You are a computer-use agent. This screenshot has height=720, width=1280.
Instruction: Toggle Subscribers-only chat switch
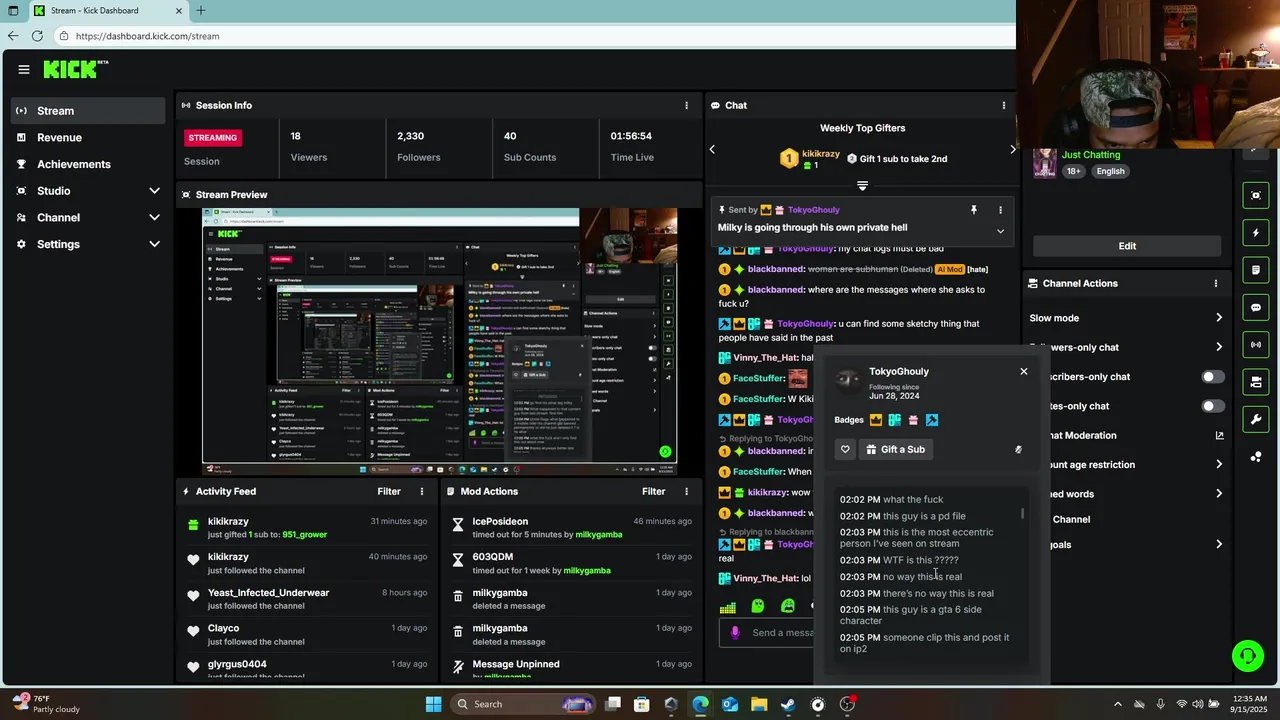pos(1212,377)
